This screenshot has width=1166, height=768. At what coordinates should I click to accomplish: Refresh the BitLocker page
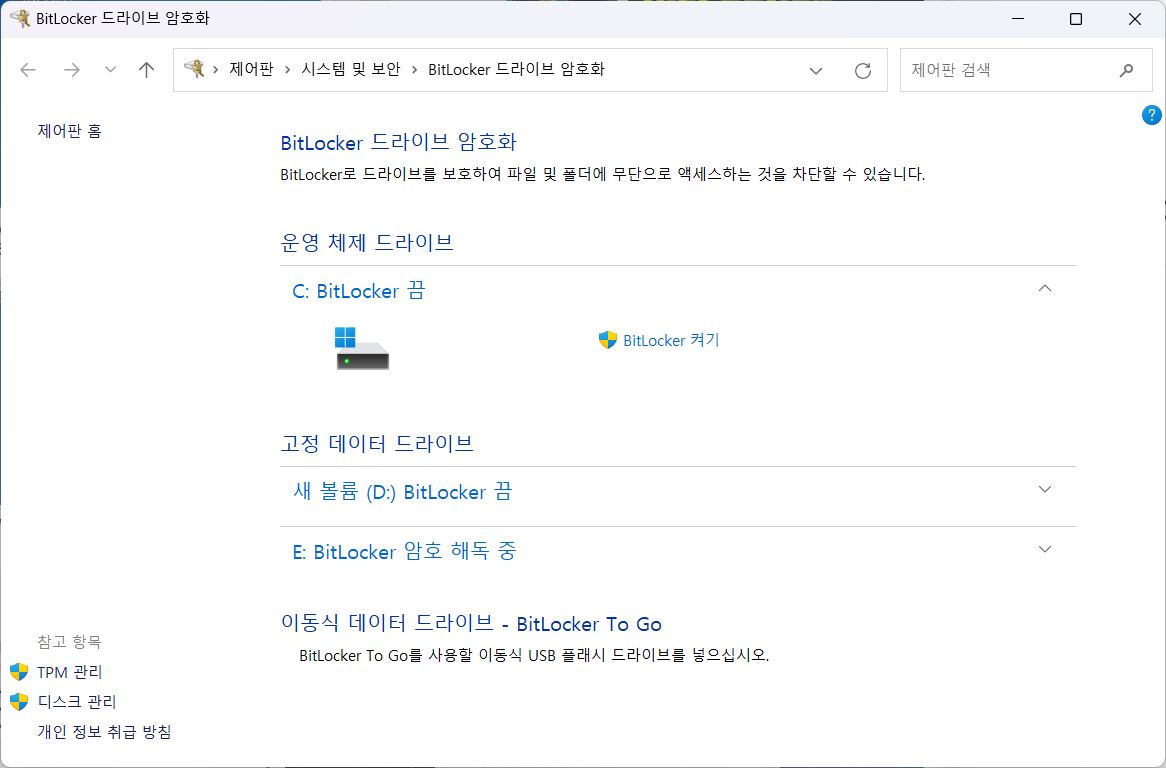[x=863, y=71]
